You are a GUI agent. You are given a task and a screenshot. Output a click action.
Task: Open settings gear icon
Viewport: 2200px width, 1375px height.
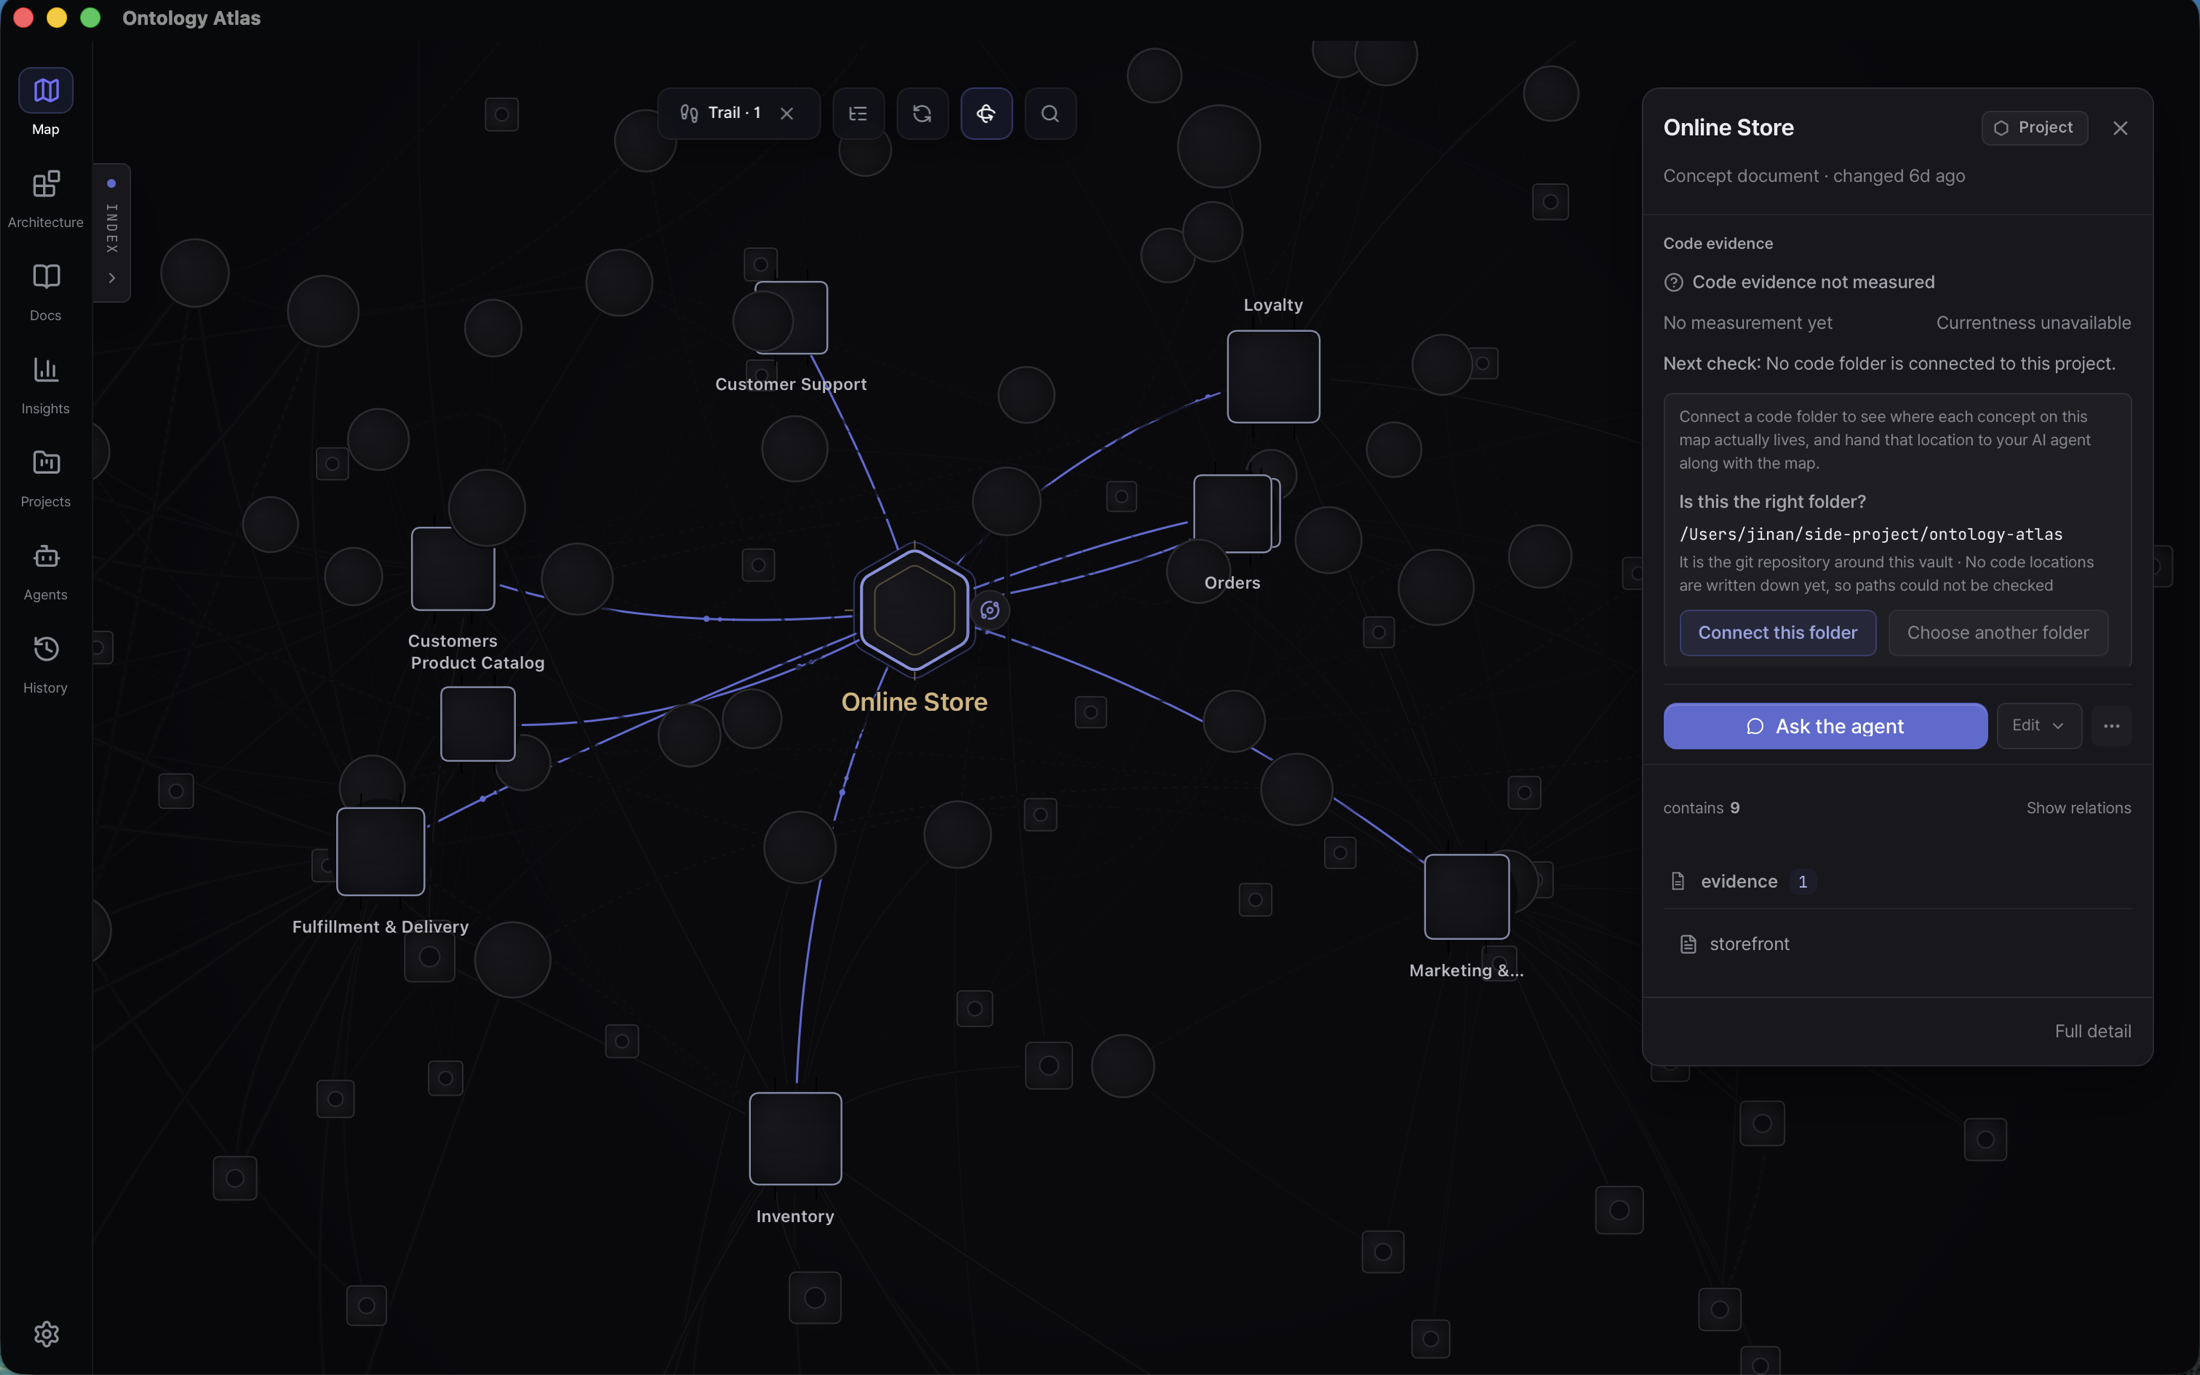46,1333
